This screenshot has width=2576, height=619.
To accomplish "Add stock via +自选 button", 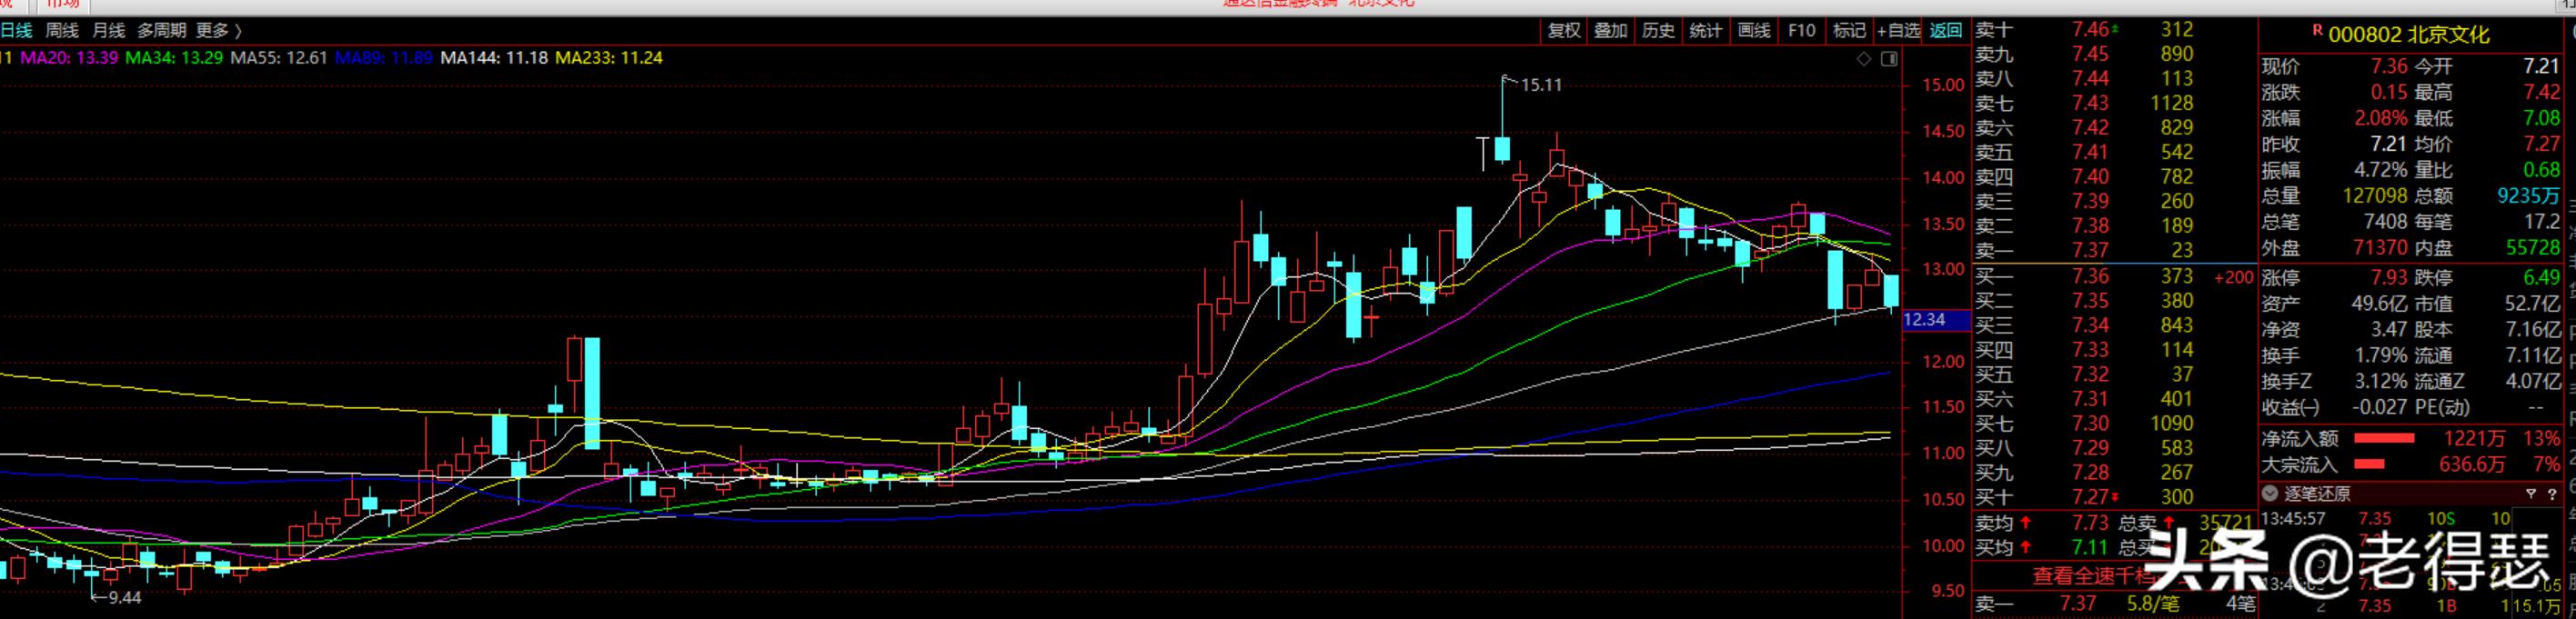I will coord(1898,31).
